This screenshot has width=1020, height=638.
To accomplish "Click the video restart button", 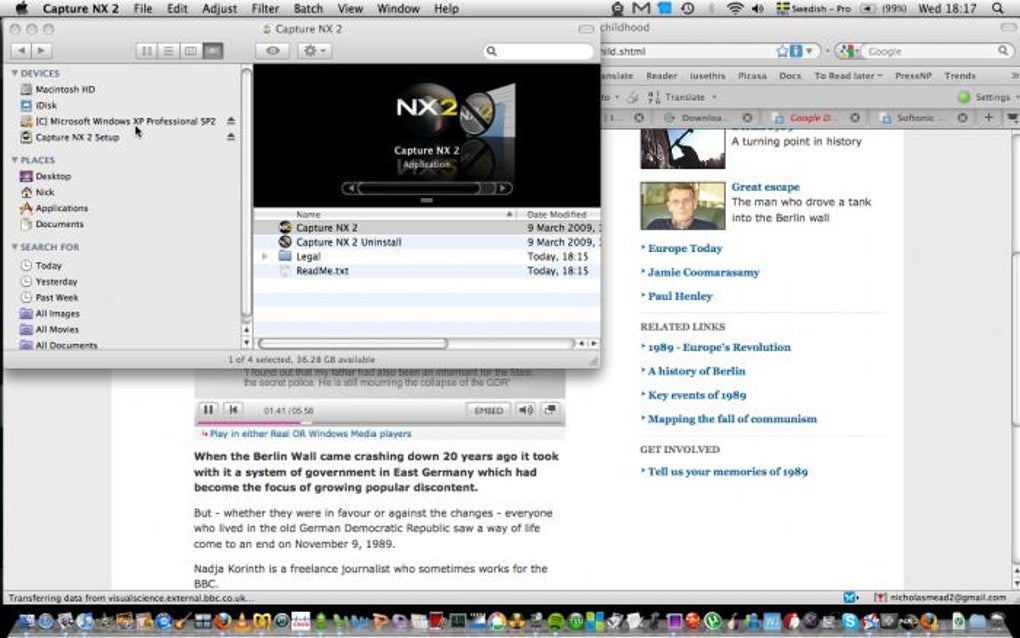I will coord(233,409).
